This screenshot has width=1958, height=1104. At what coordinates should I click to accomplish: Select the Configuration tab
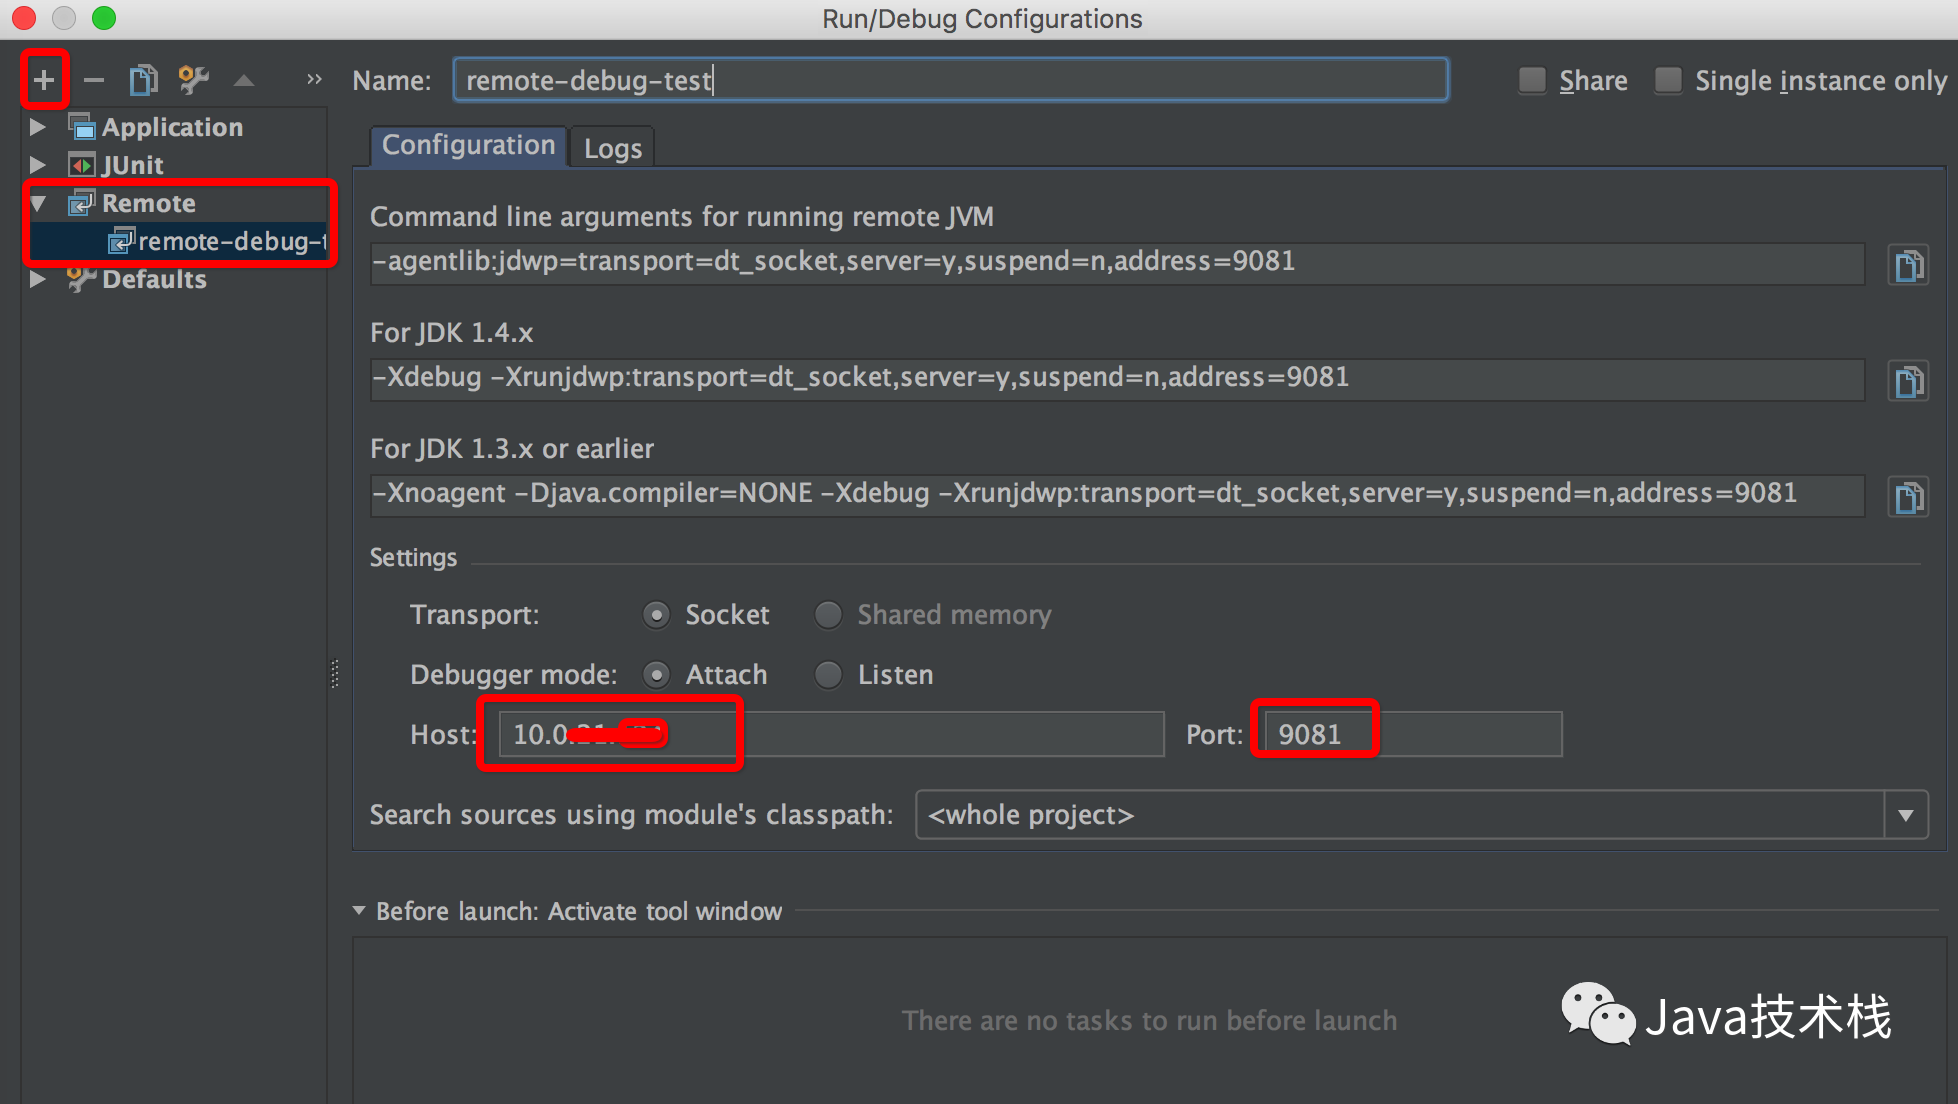[468, 146]
